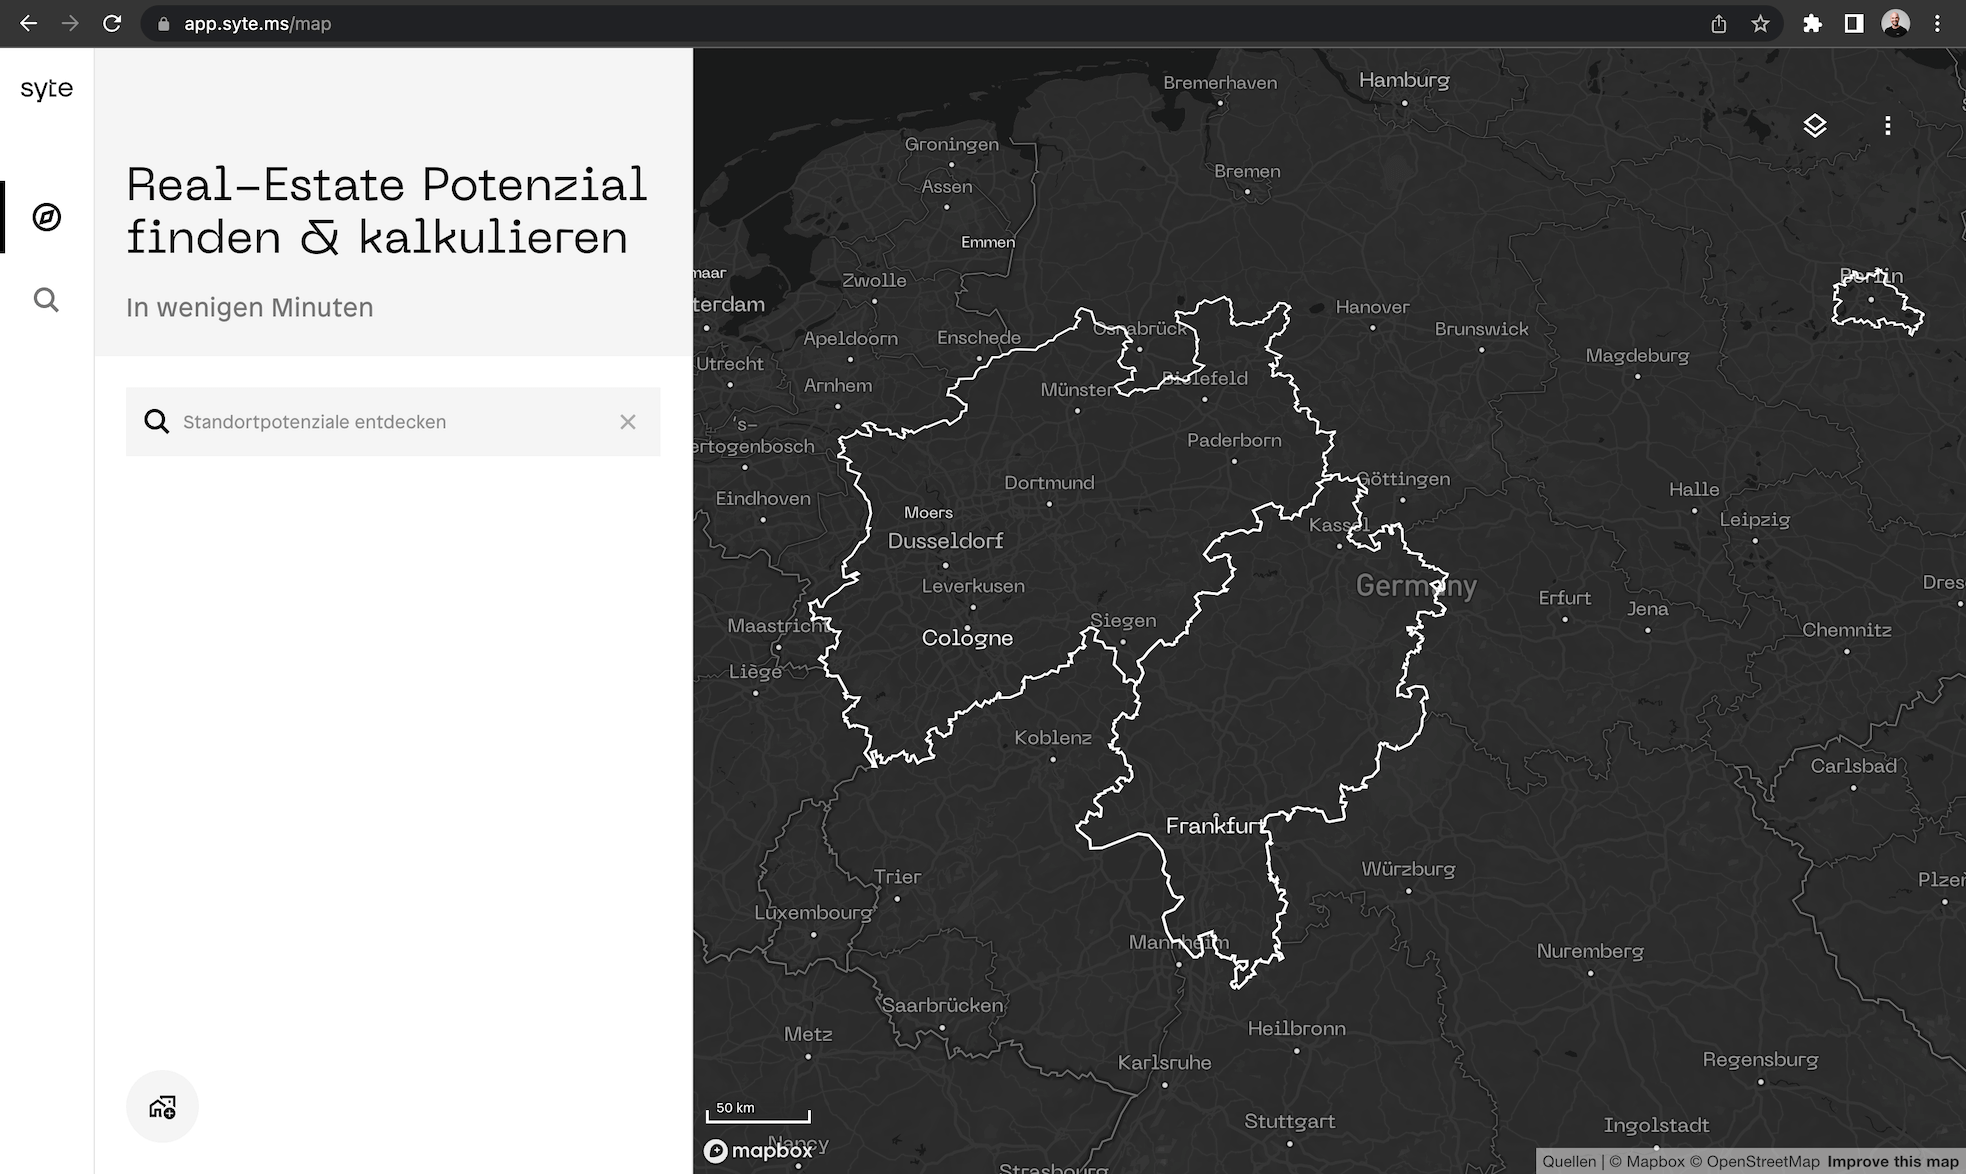The image size is (1966, 1174).
Task: Open the browser extensions puzzle icon
Action: tap(1812, 23)
